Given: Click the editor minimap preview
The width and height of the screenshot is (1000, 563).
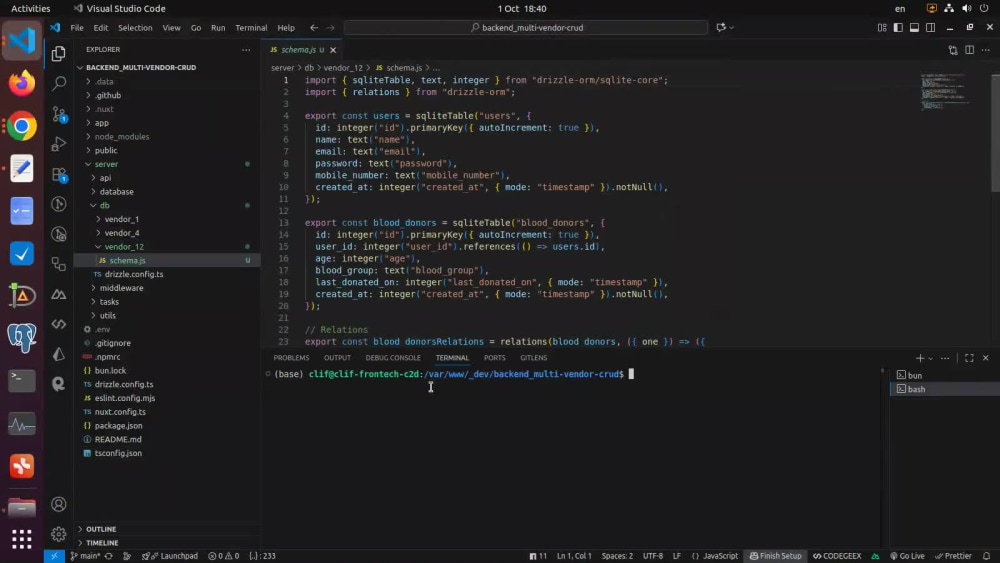Looking at the screenshot, I should [x=946, y=91].
